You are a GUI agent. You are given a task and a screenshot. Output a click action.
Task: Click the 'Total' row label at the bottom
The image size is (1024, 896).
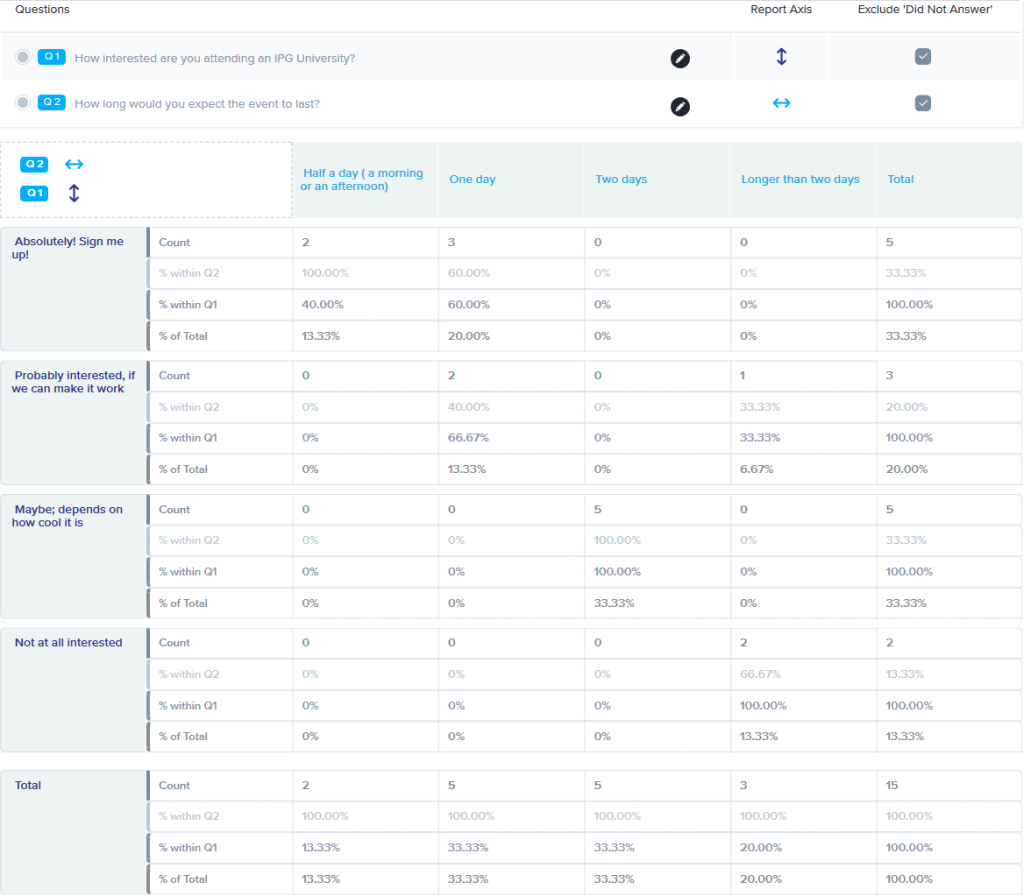tap(27, 785)
